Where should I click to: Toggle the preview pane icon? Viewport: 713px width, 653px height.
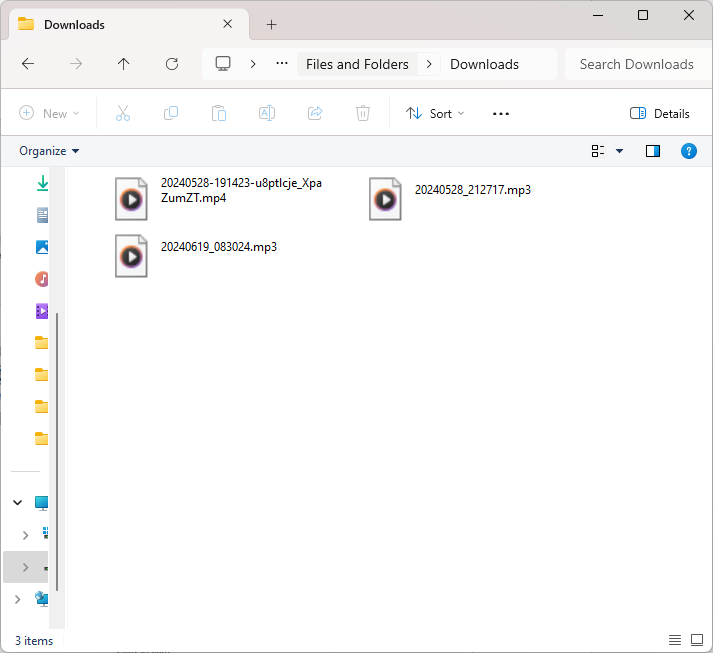click(x=653, y=151)
